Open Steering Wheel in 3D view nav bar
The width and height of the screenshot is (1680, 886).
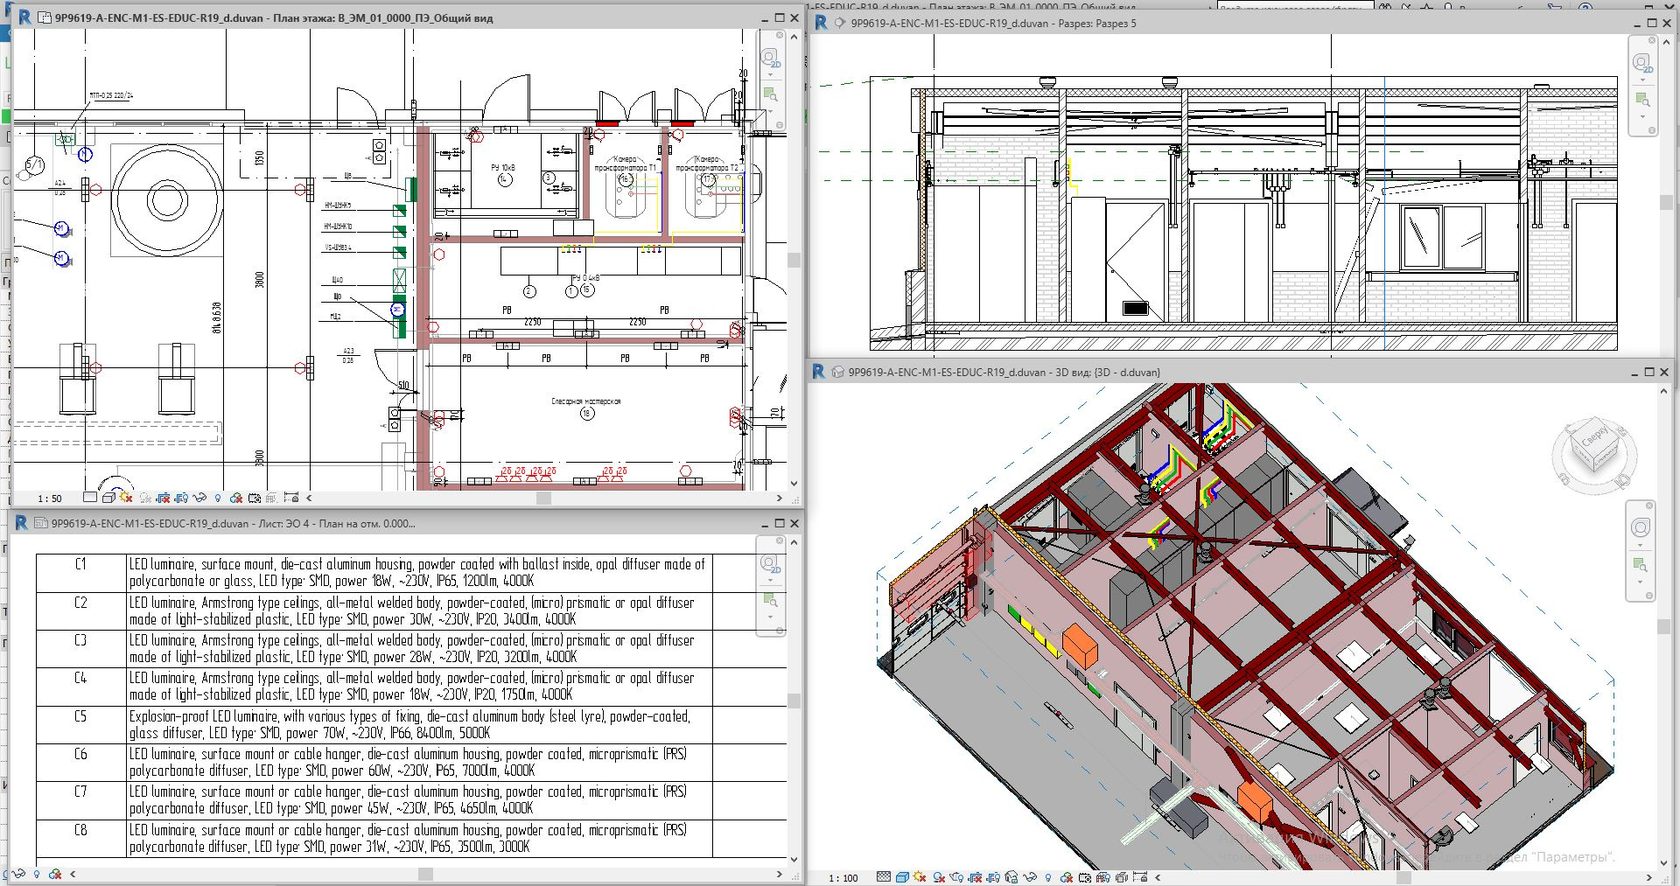[x=1641, y=527]
